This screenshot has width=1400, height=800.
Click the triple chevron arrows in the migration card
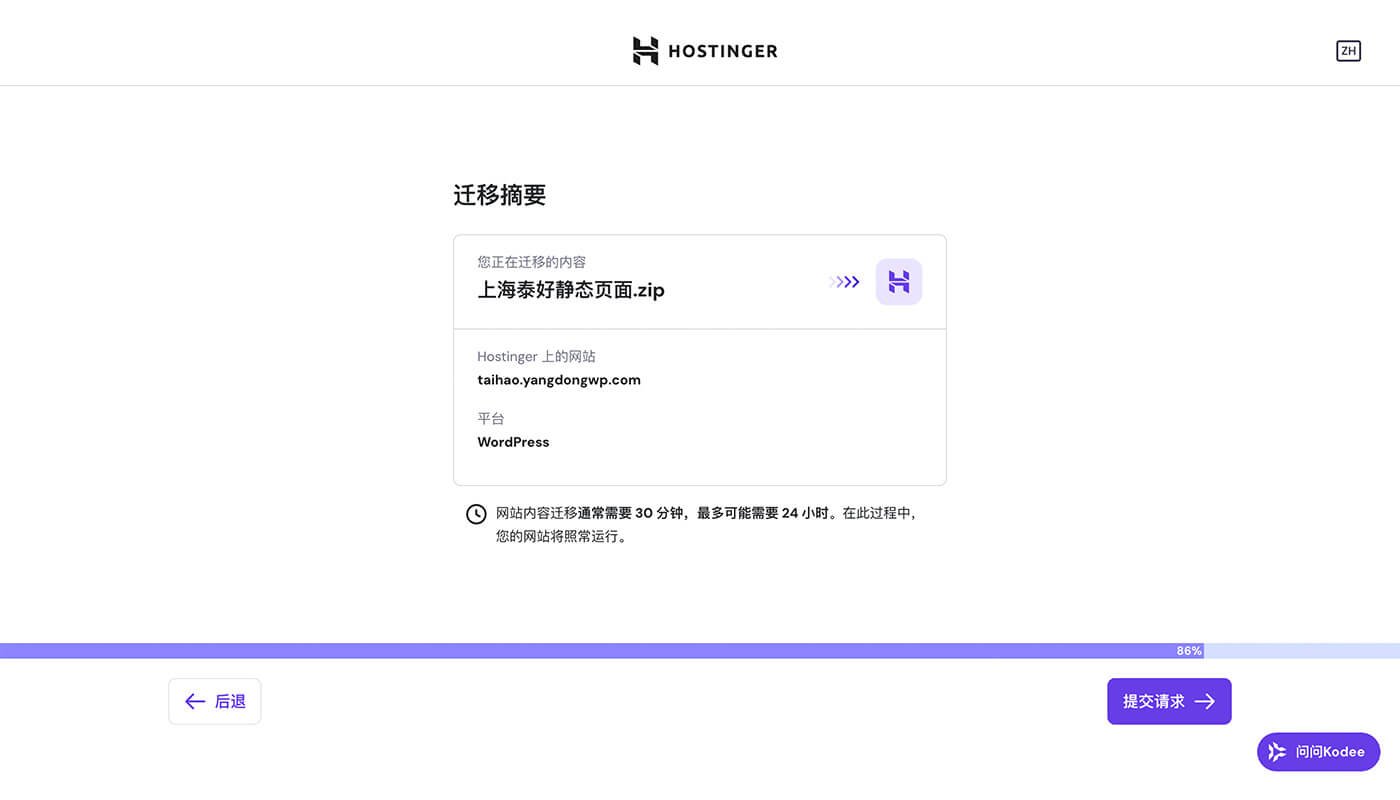[844, 281]
